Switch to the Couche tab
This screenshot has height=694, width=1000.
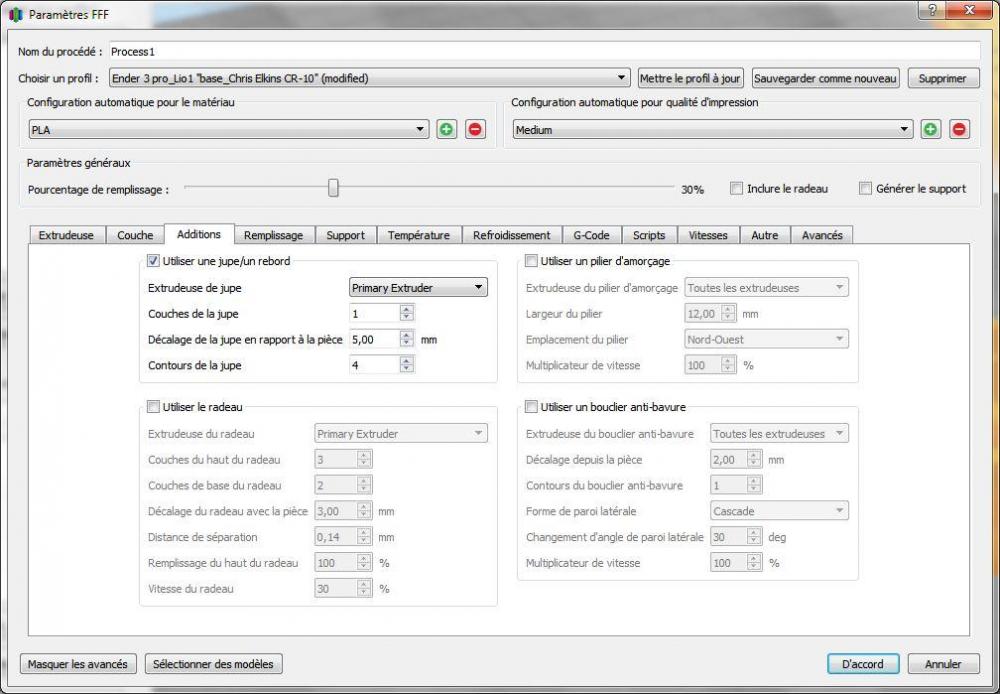pyautogui.click(x=135, y=235)
